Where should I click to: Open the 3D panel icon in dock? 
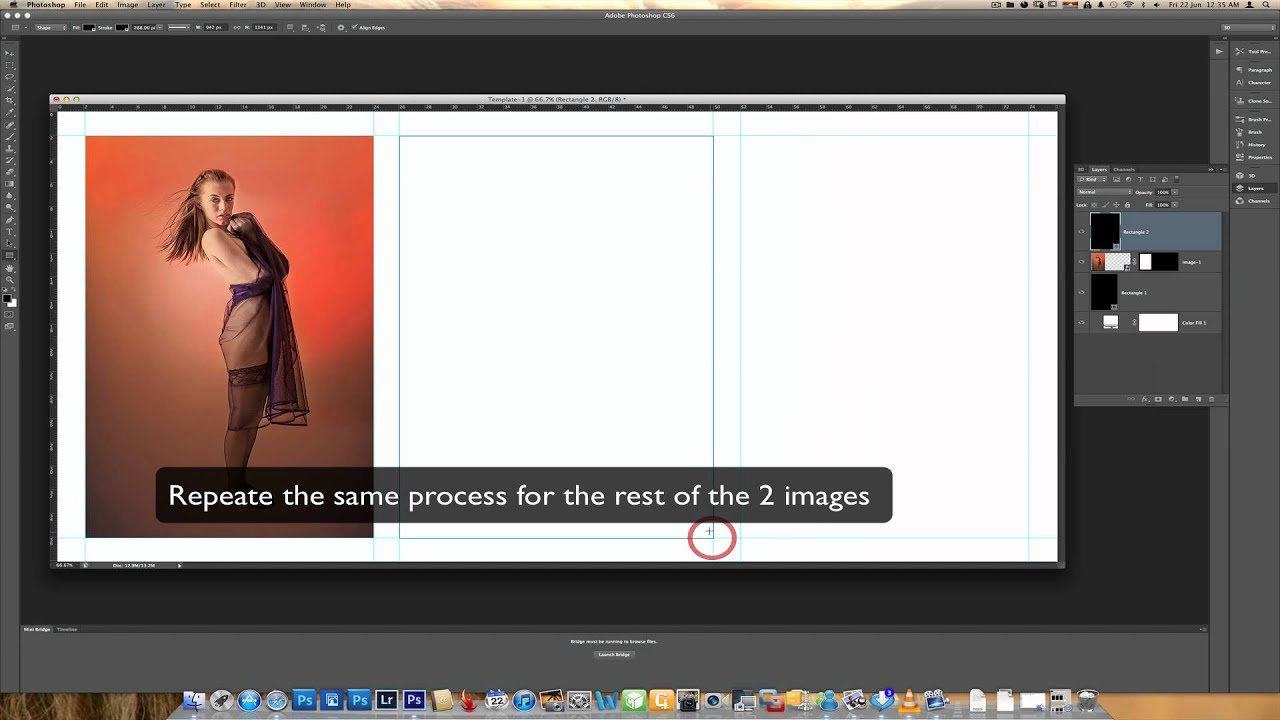coord(1240,176)
